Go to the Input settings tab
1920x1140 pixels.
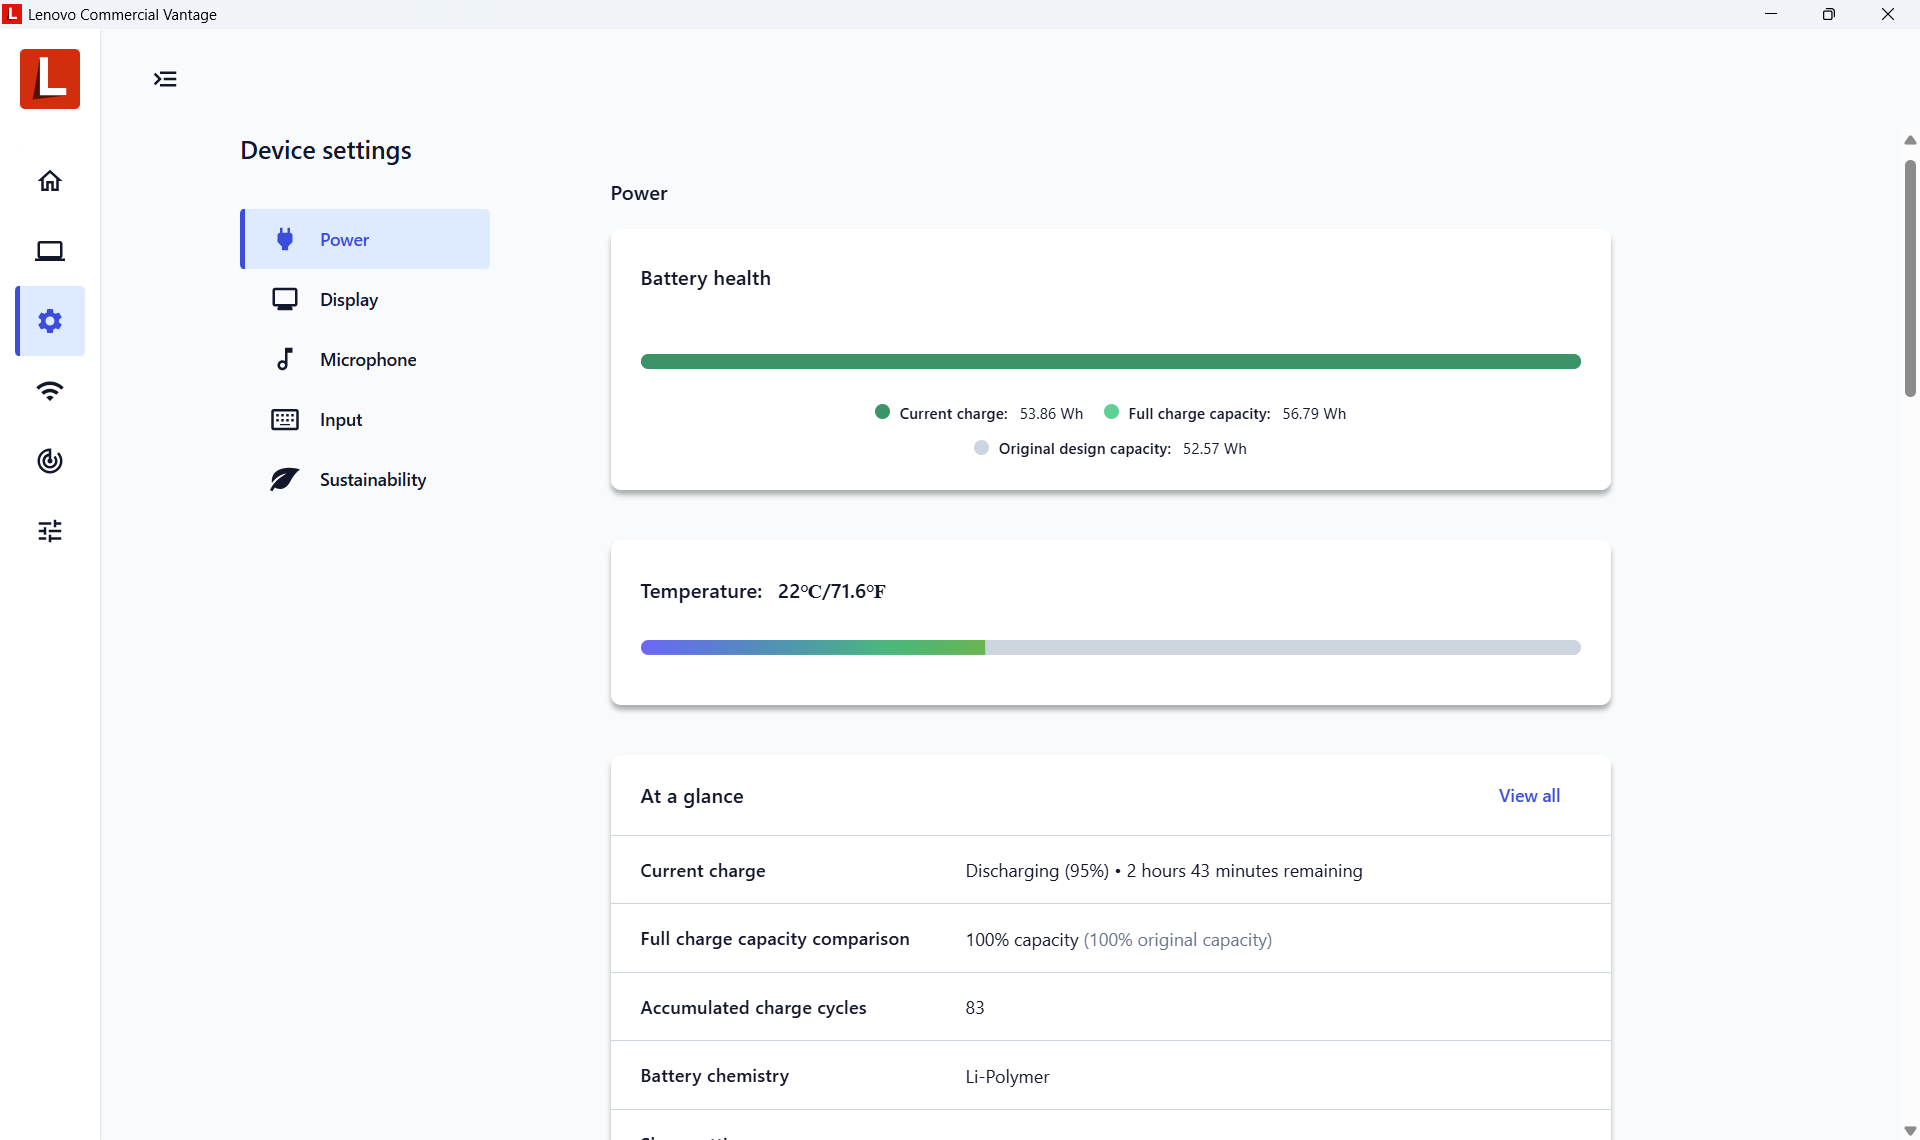point(340,419)
